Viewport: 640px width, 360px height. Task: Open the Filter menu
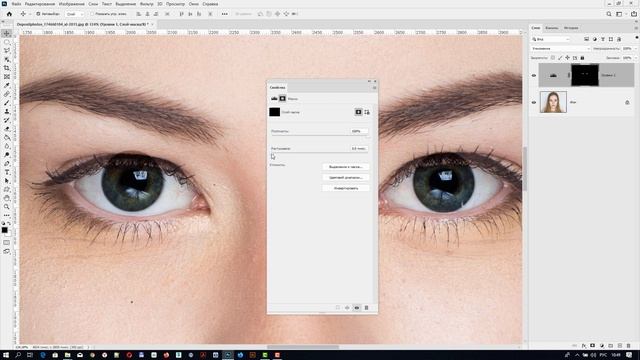pyautogui.click(x=147, y=4)
